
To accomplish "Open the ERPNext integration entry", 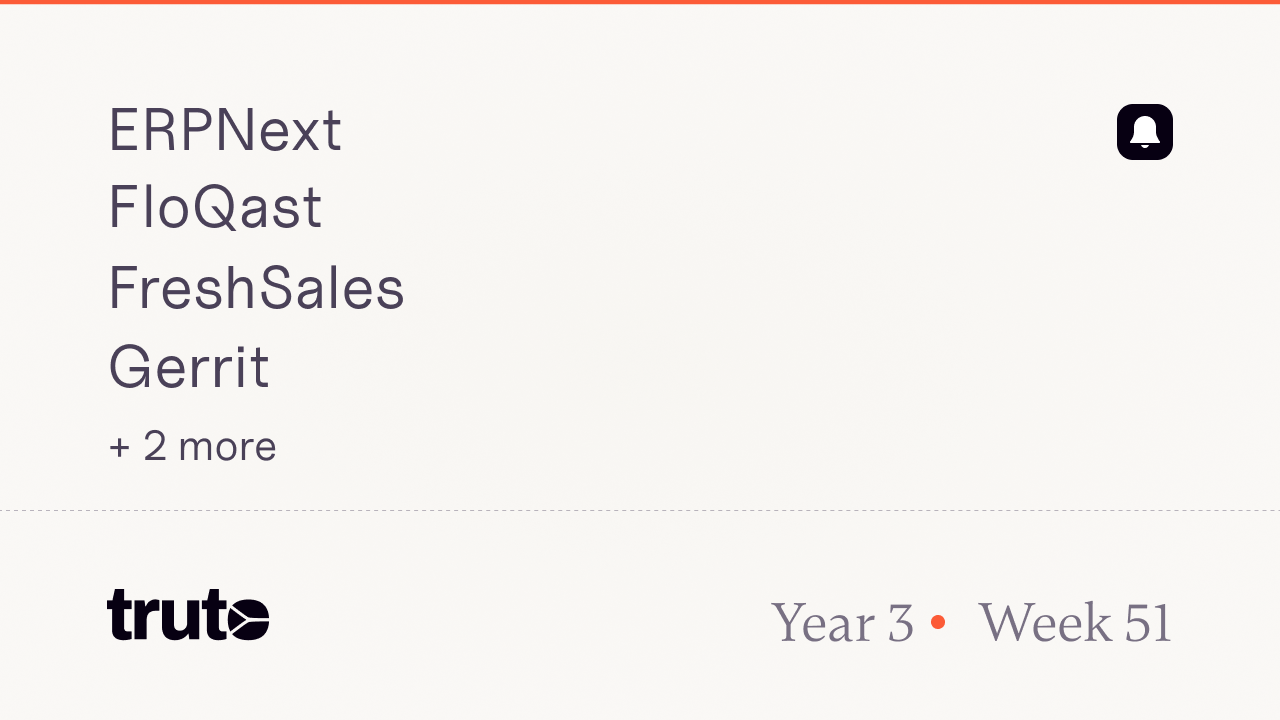I will (225, 131).
